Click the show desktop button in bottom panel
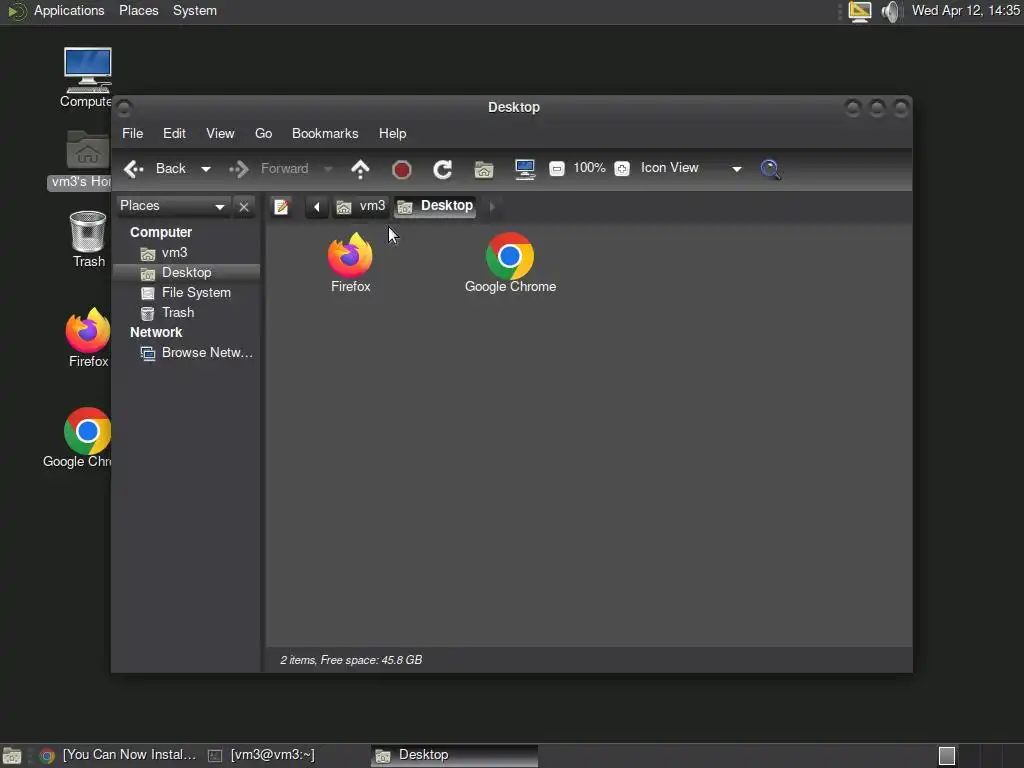The height and width of the screenshot is (768, 1024). [12, 756]
